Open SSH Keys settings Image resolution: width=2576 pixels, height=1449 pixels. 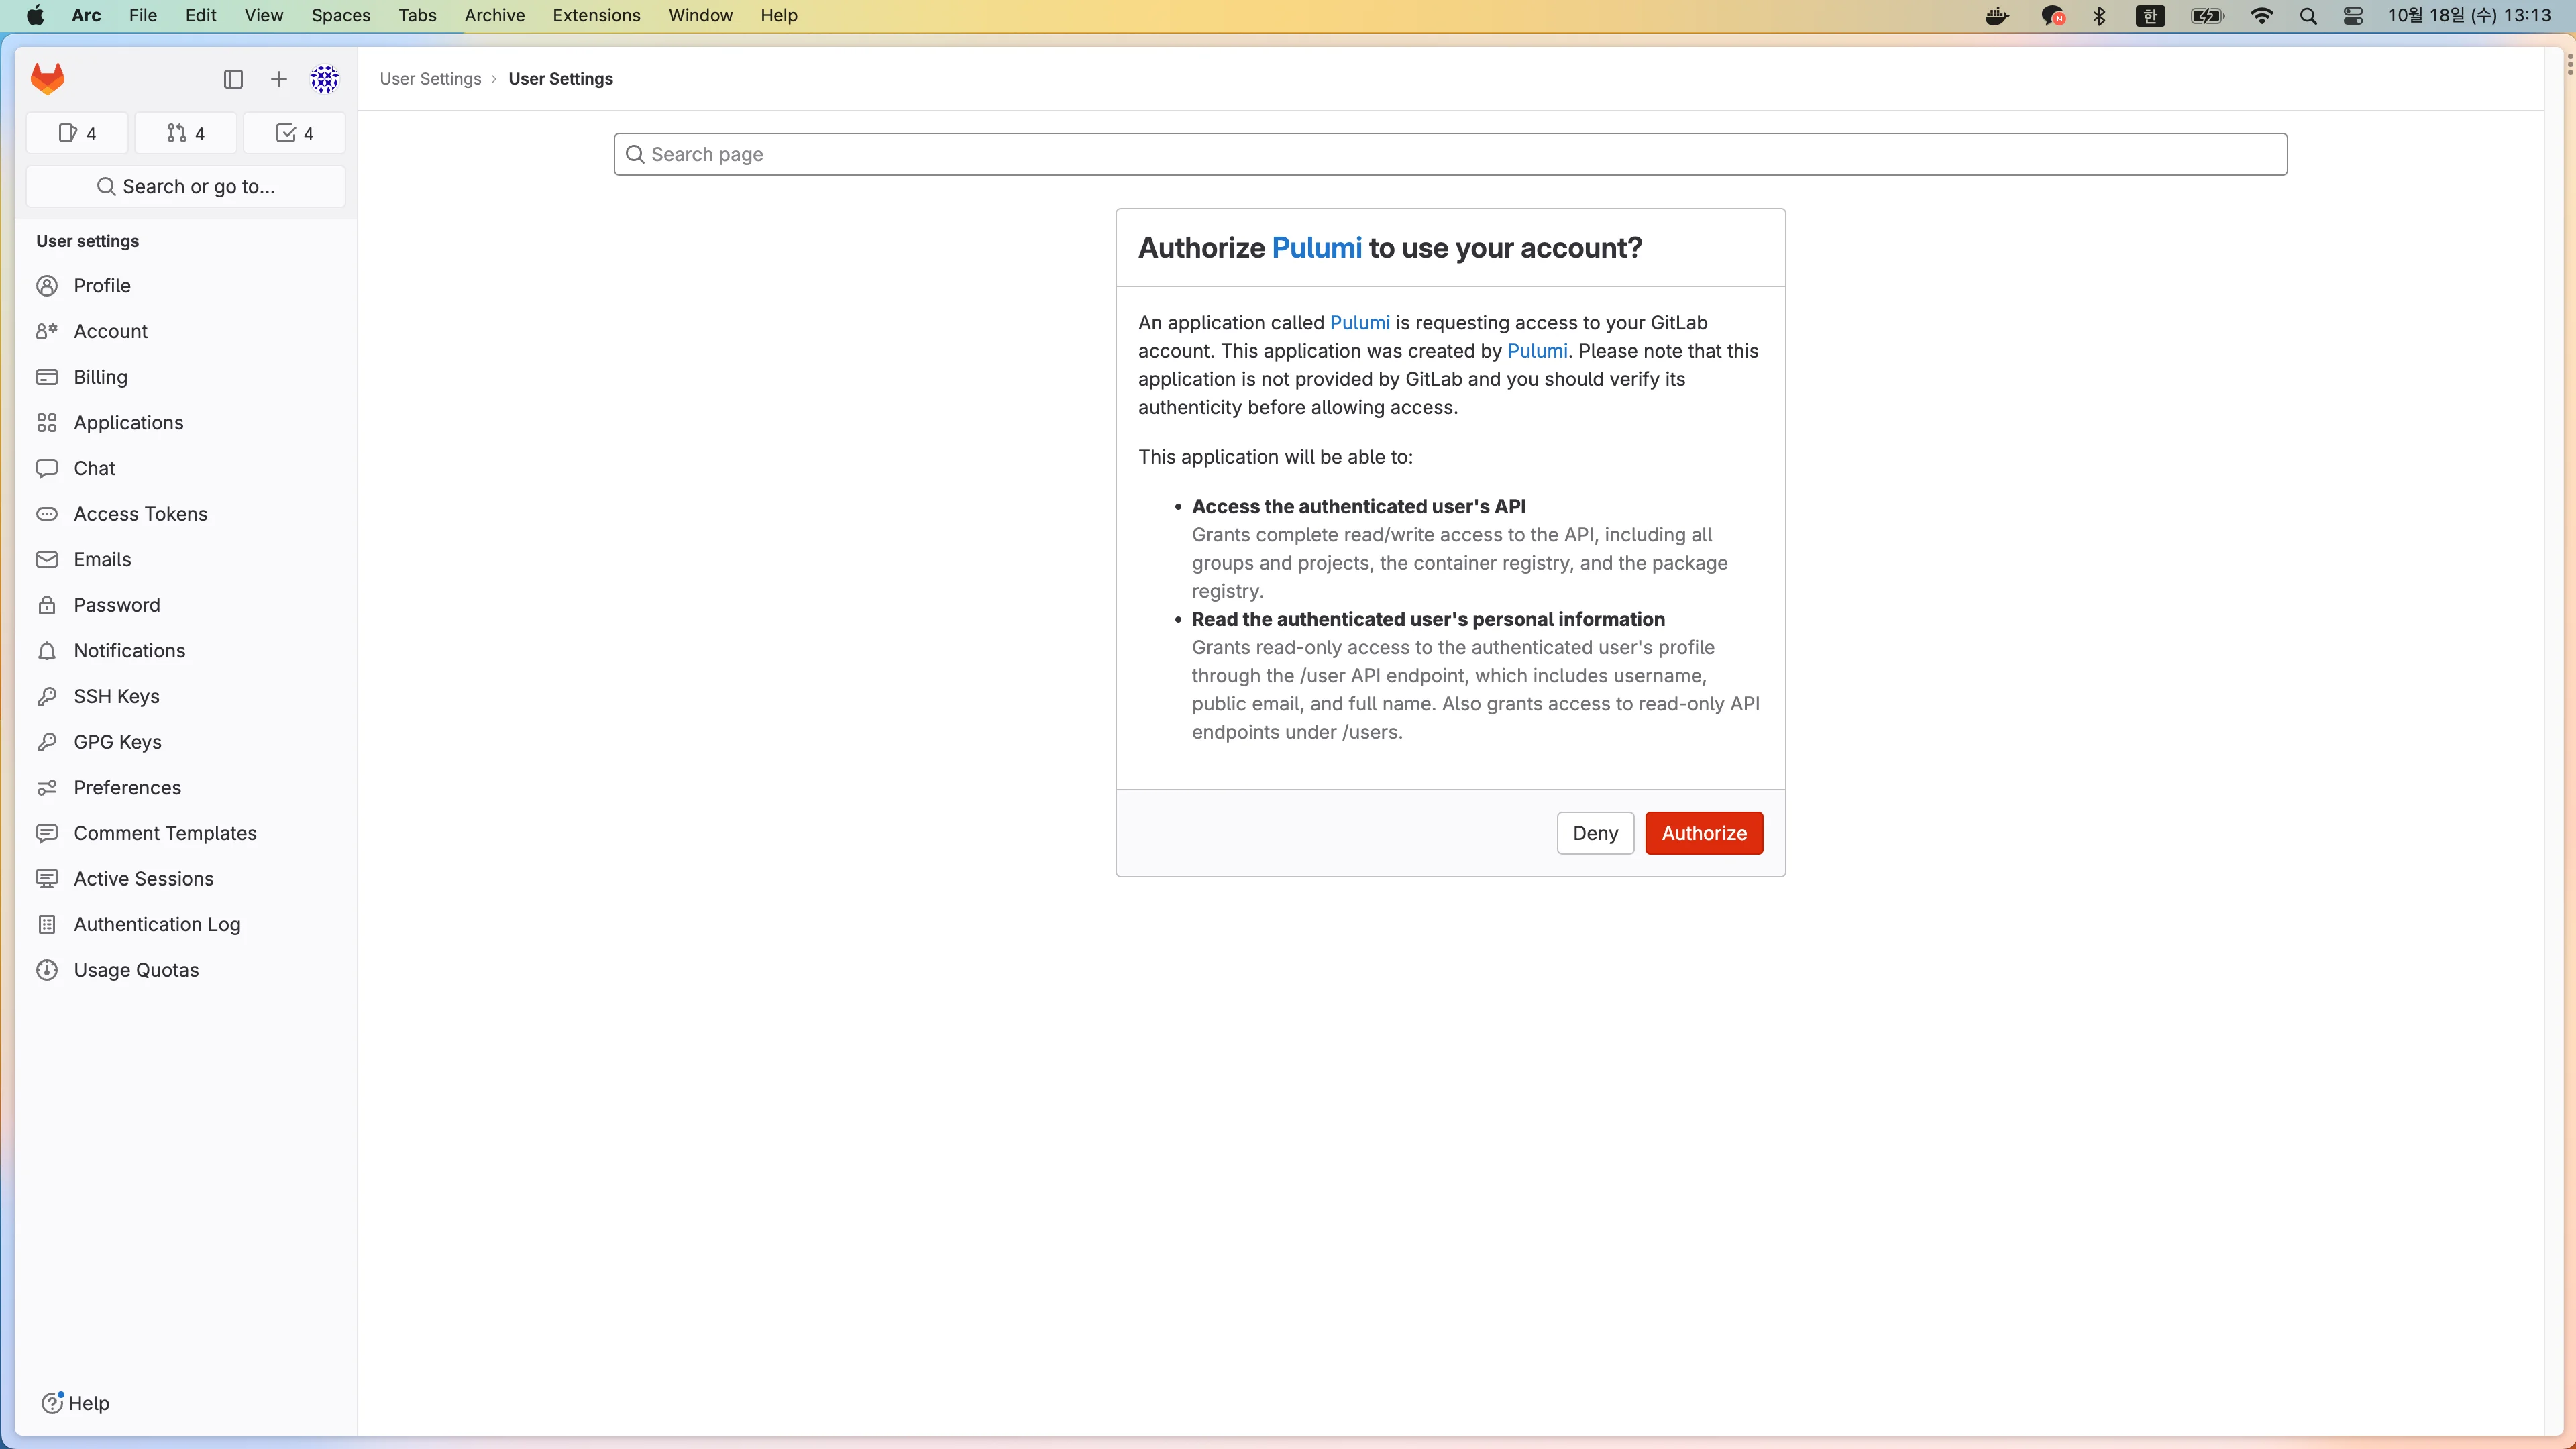tap(116, 696)
